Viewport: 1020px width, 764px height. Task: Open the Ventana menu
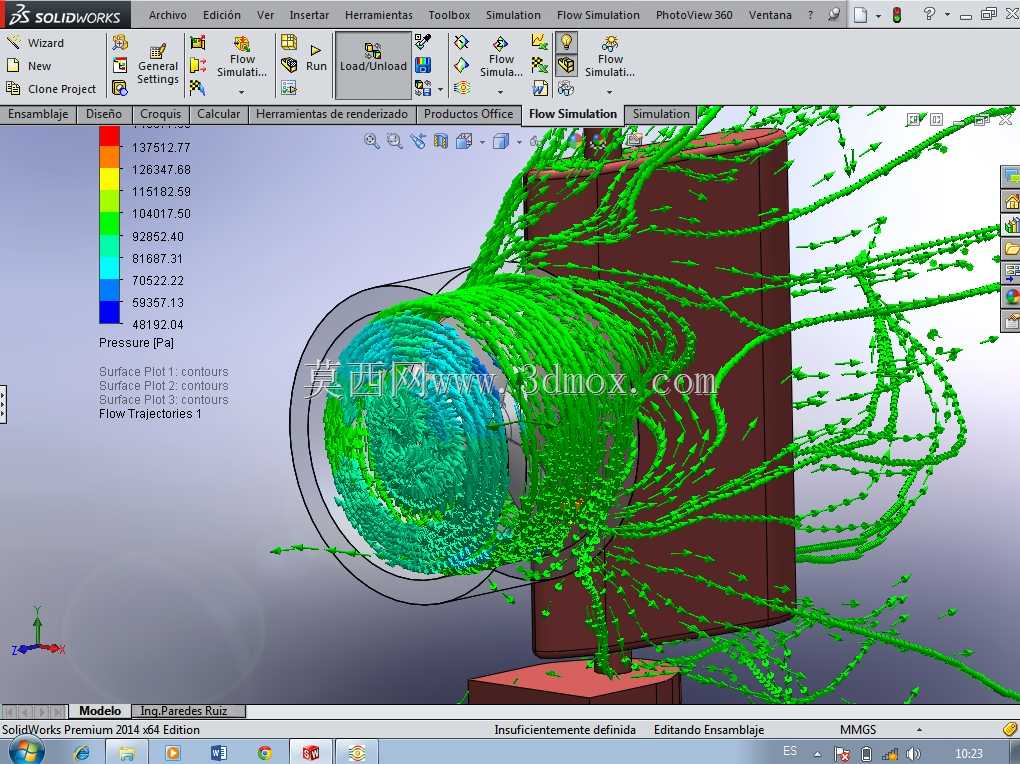[x=770, y=15]
